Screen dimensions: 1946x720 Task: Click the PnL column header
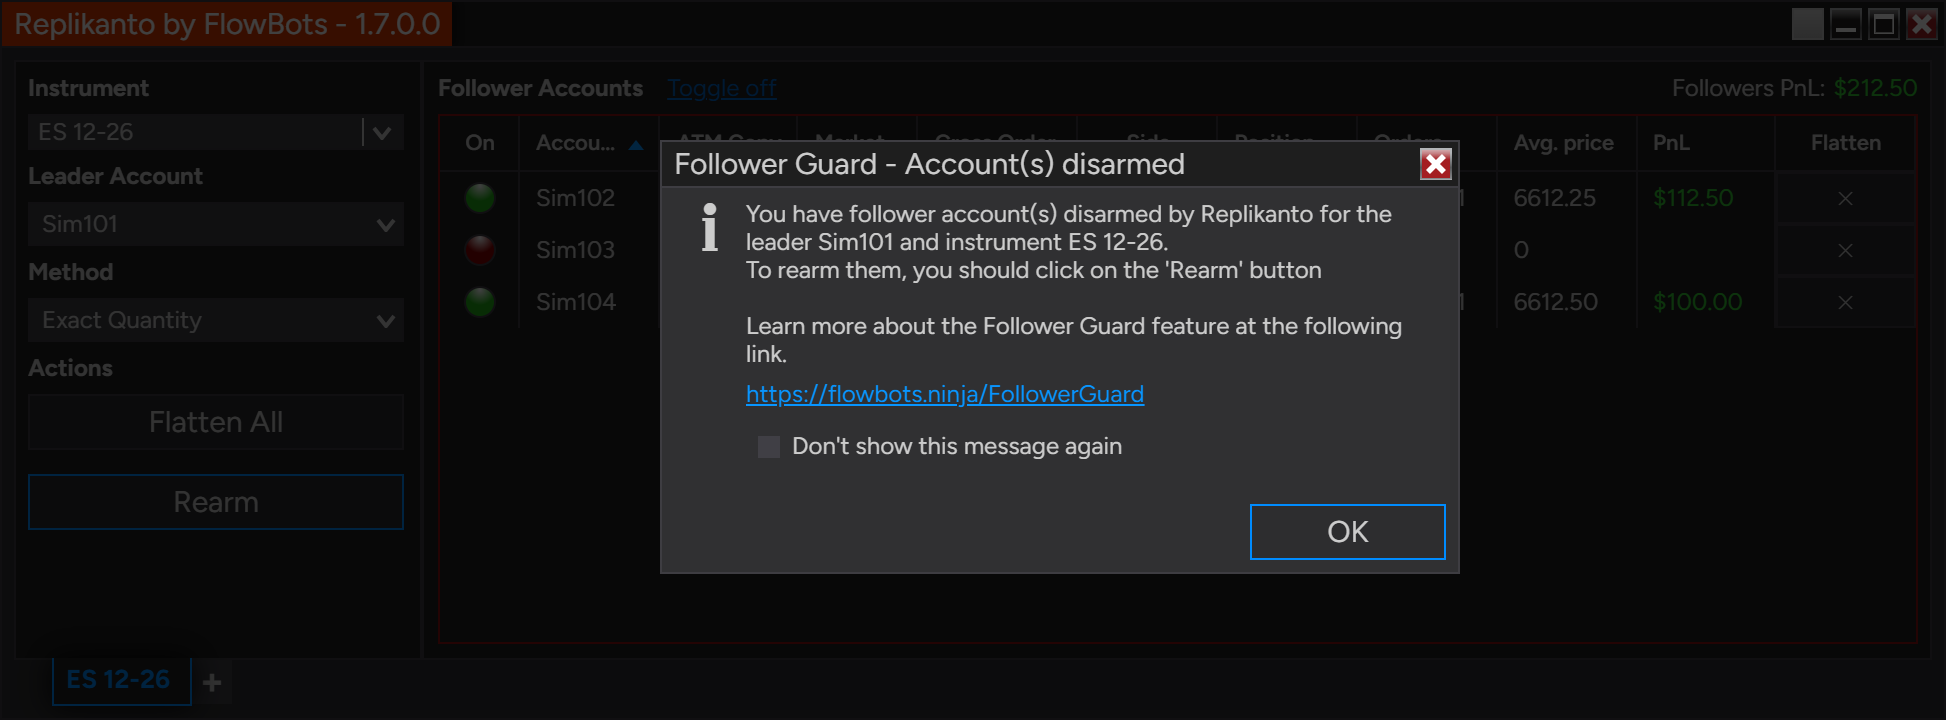(1704, 143)
